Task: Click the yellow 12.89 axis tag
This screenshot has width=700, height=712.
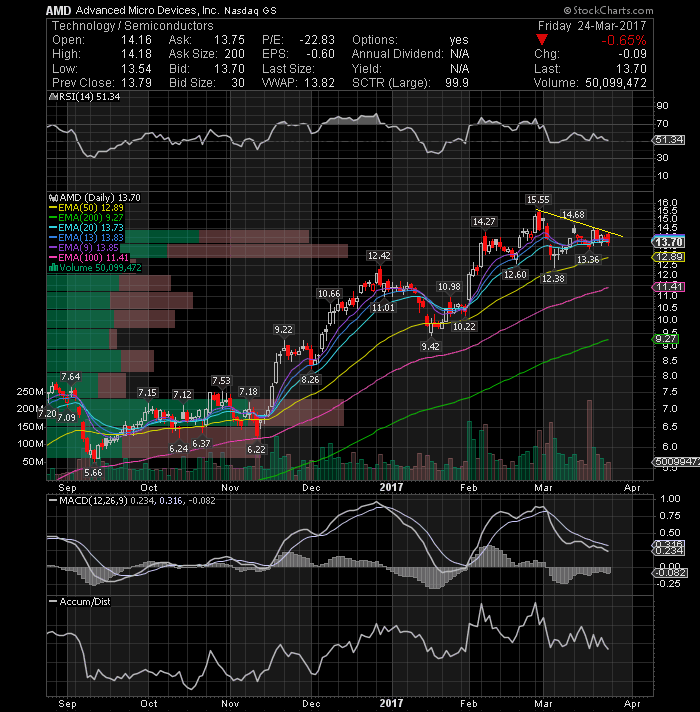Action: [669, 257]
